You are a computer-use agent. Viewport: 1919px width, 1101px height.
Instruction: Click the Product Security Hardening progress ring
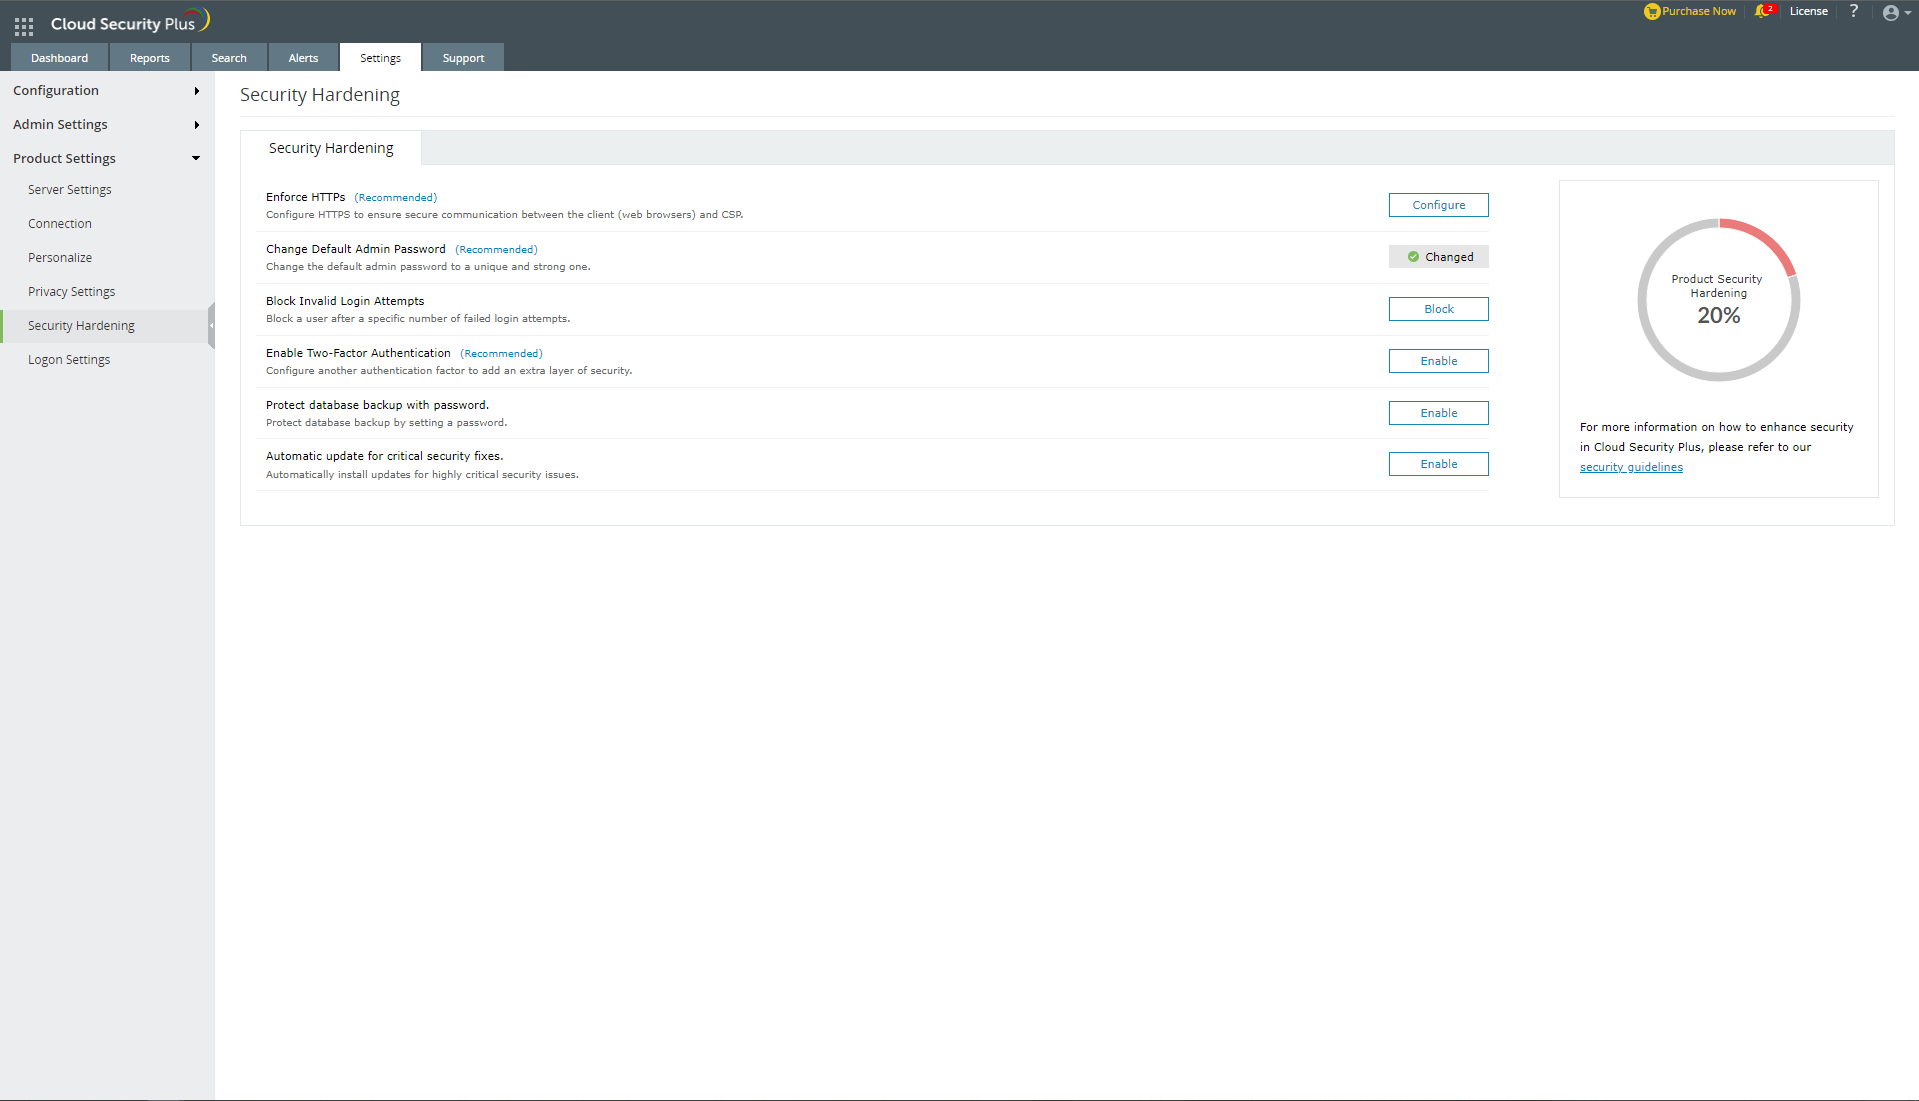[x=1719, y=300]
